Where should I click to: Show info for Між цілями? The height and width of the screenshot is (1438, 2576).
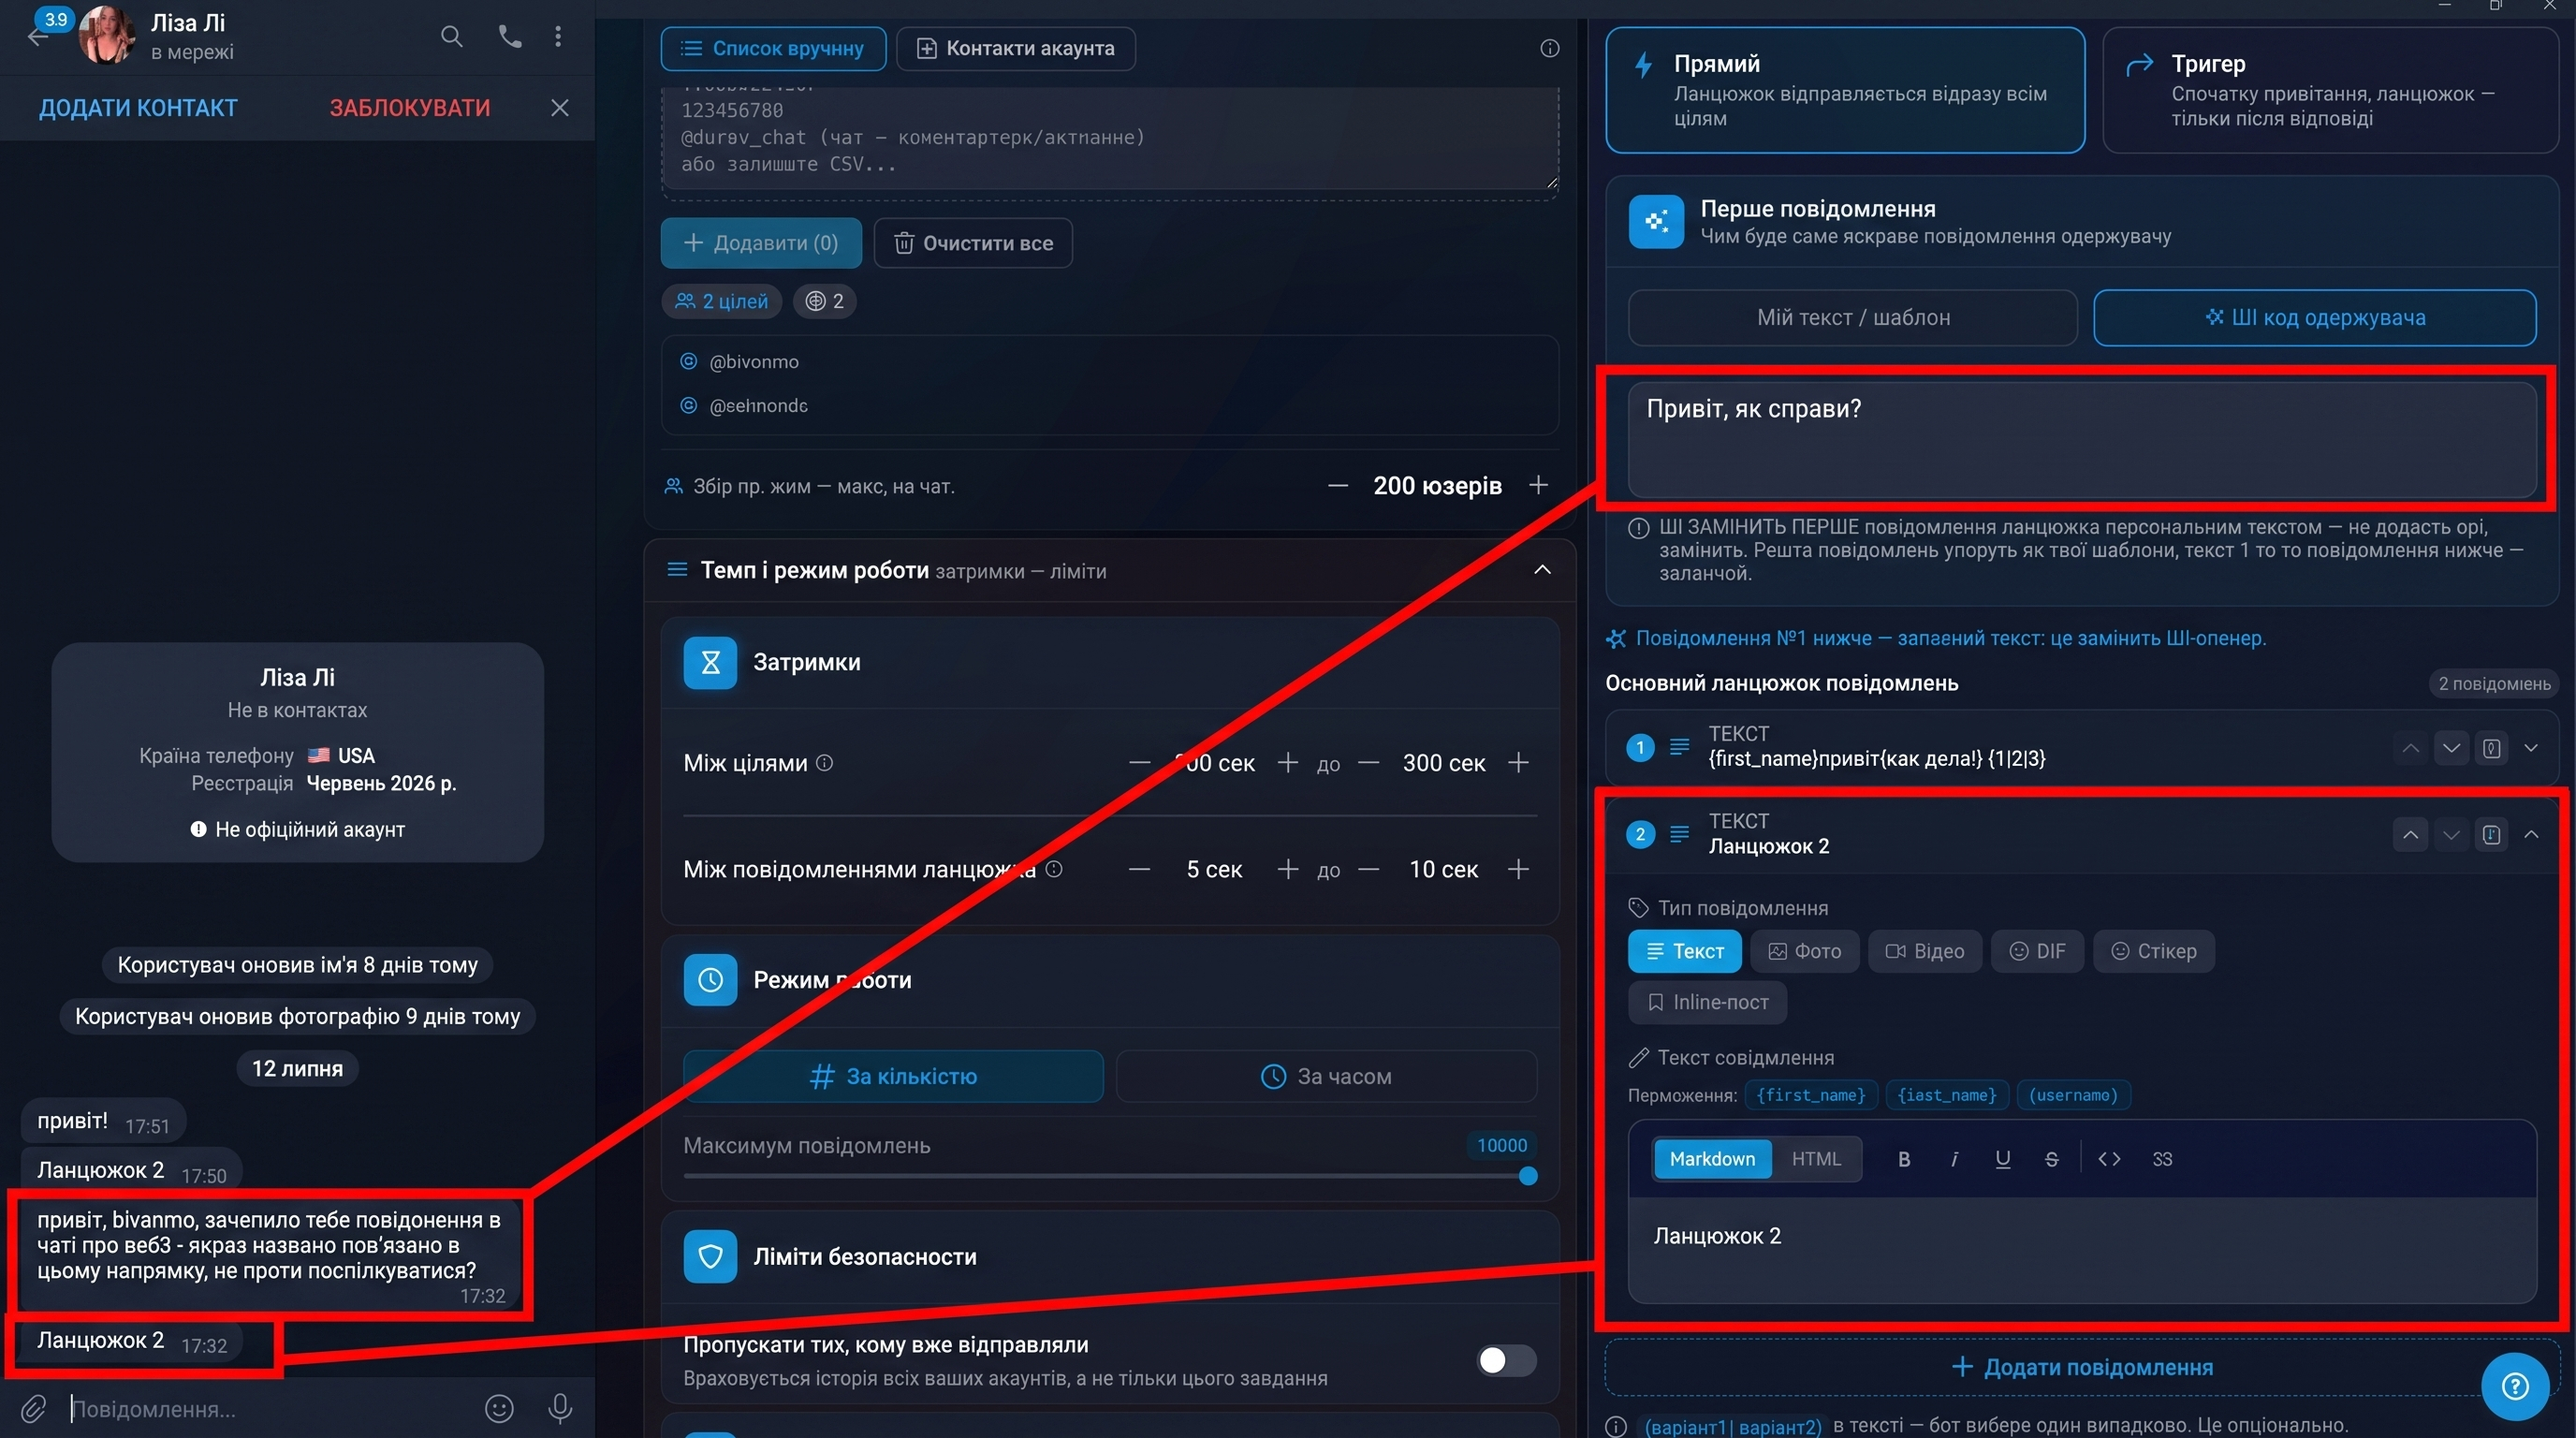pyautogui.click(x=824, y=763)
